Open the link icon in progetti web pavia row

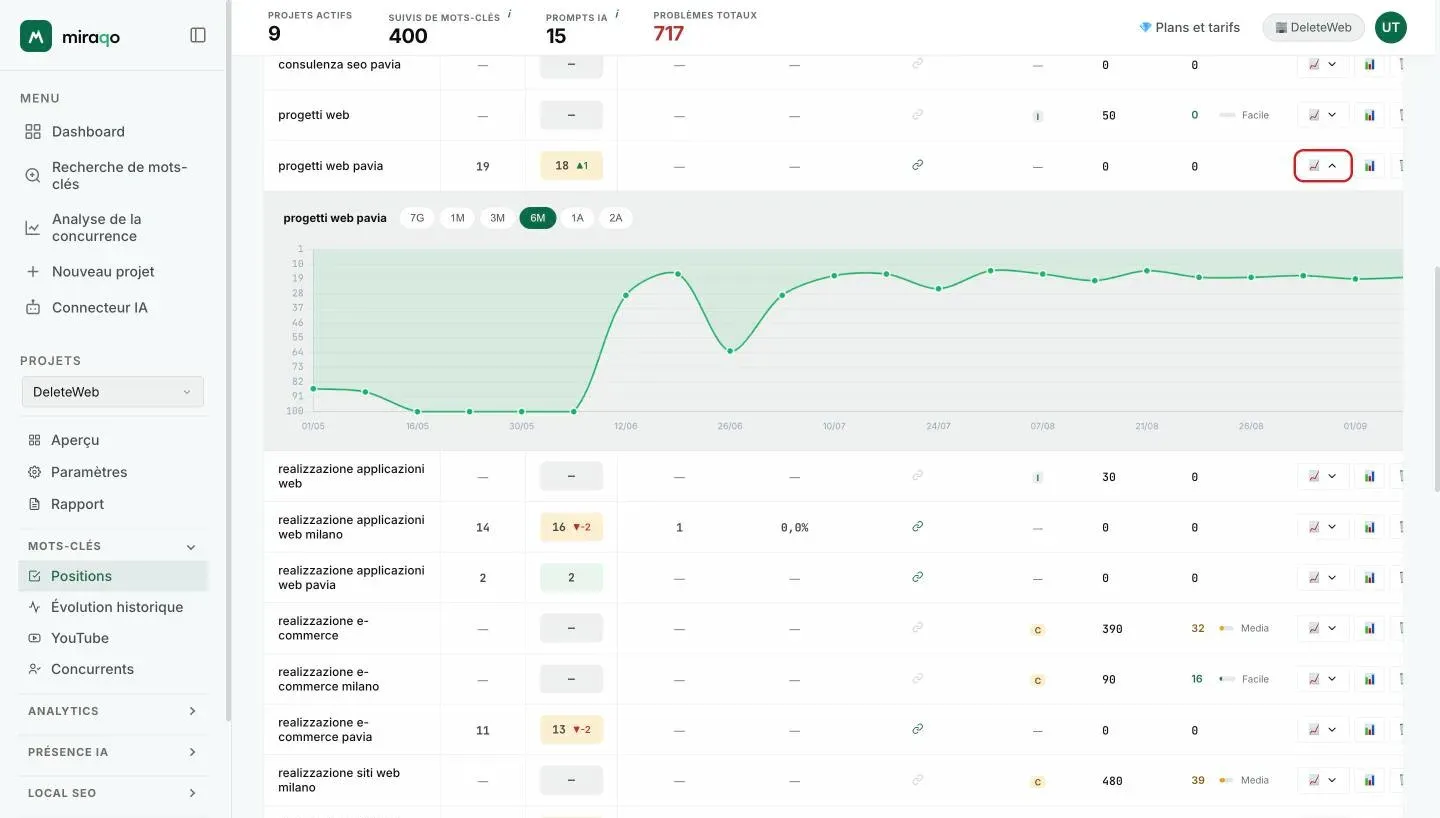(x=917, y=165)
